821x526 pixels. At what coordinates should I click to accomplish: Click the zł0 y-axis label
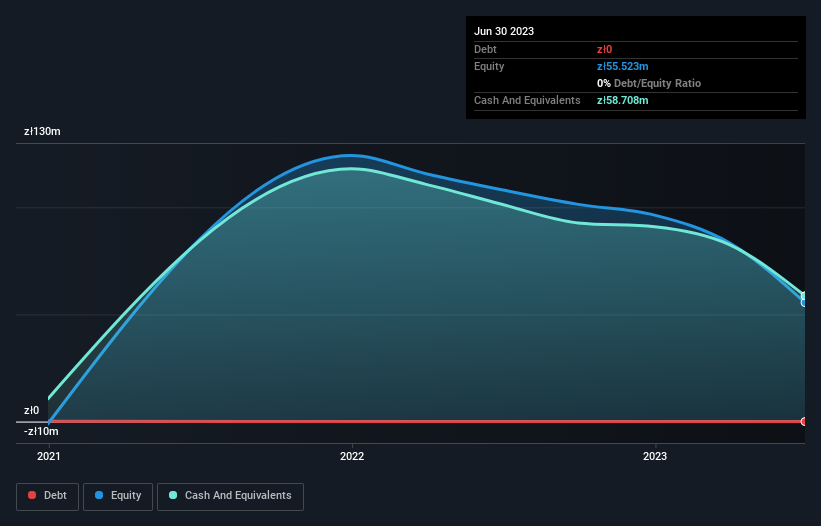pos(31,410)
